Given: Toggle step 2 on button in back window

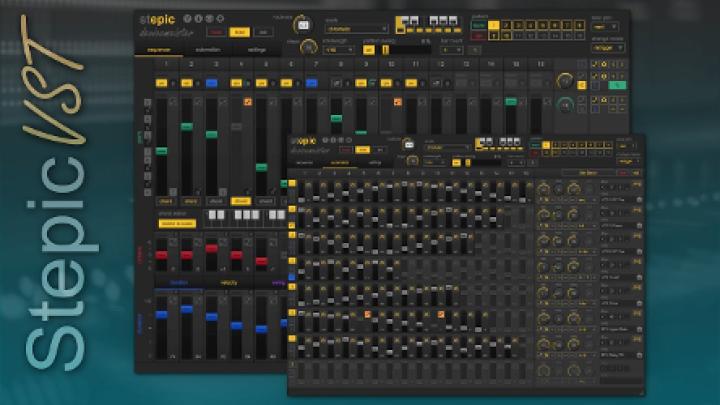Looking at the screenshot, I should click(186, 83).
